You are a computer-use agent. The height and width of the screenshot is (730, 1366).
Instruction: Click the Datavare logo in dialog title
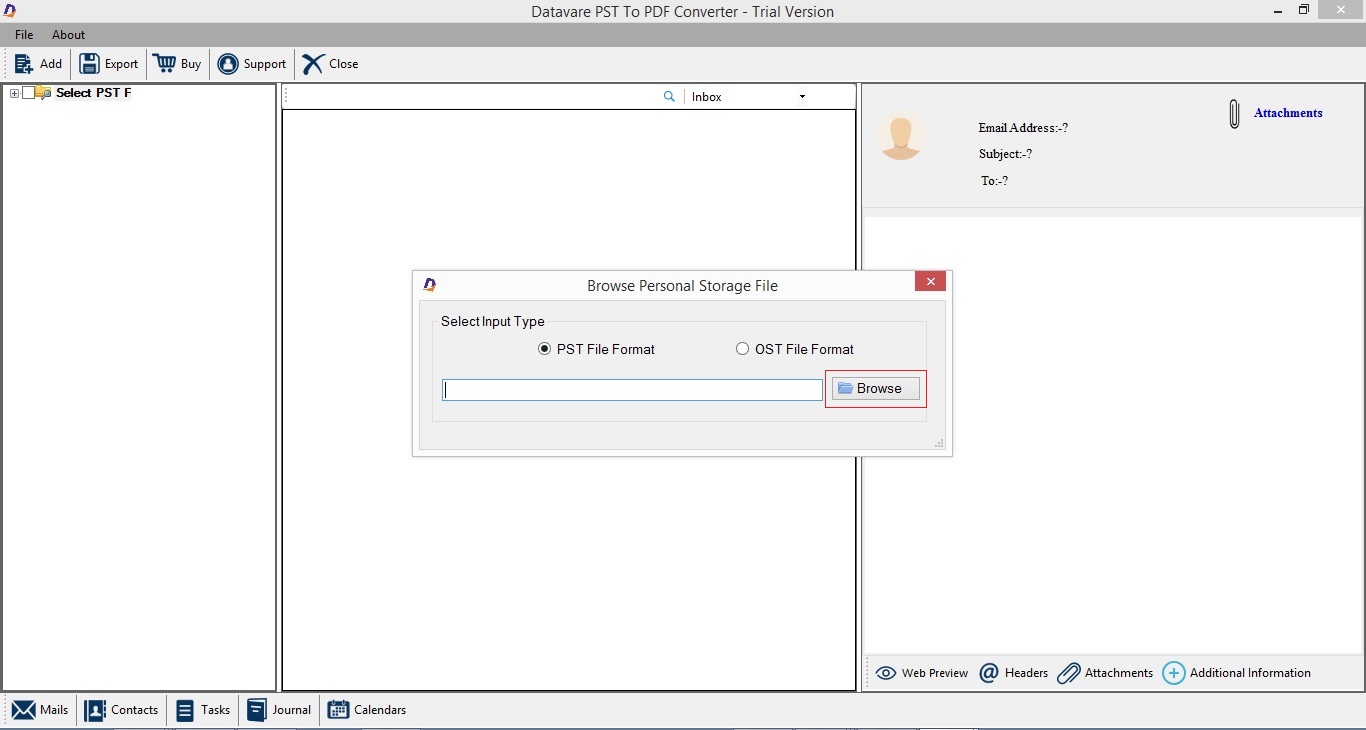point(430,285)
